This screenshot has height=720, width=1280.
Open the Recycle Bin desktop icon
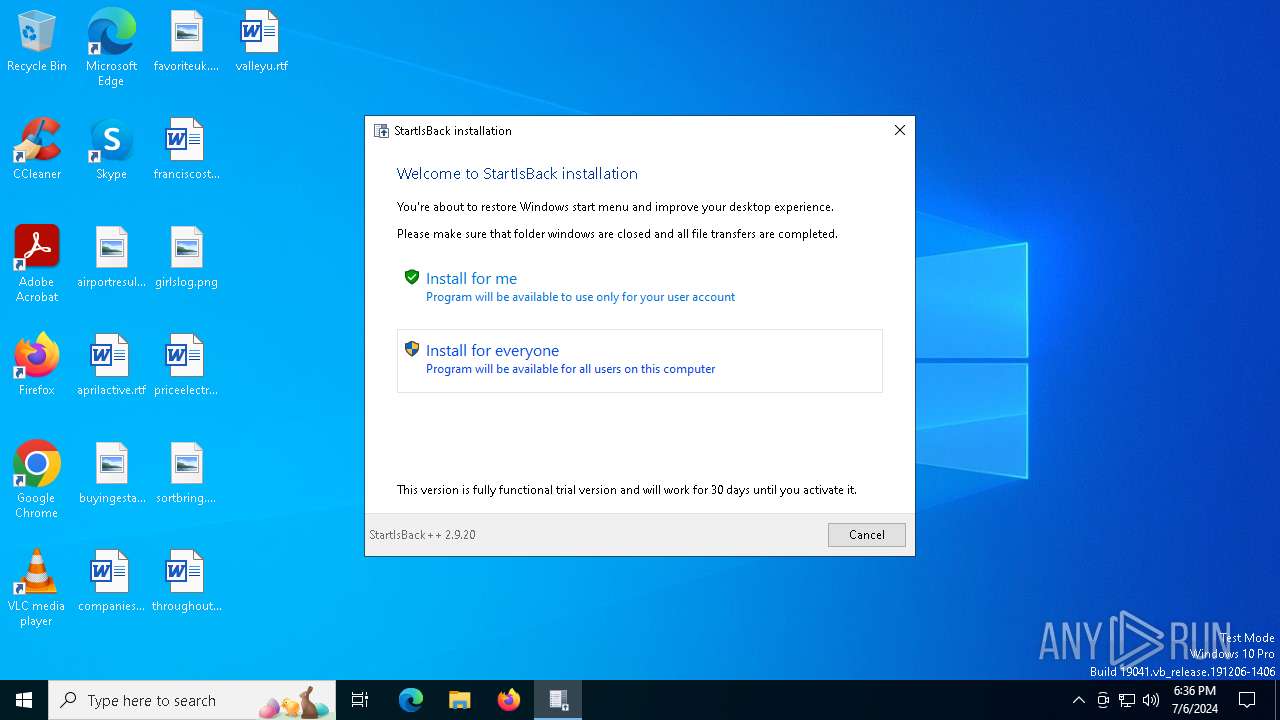pos(37,42)
